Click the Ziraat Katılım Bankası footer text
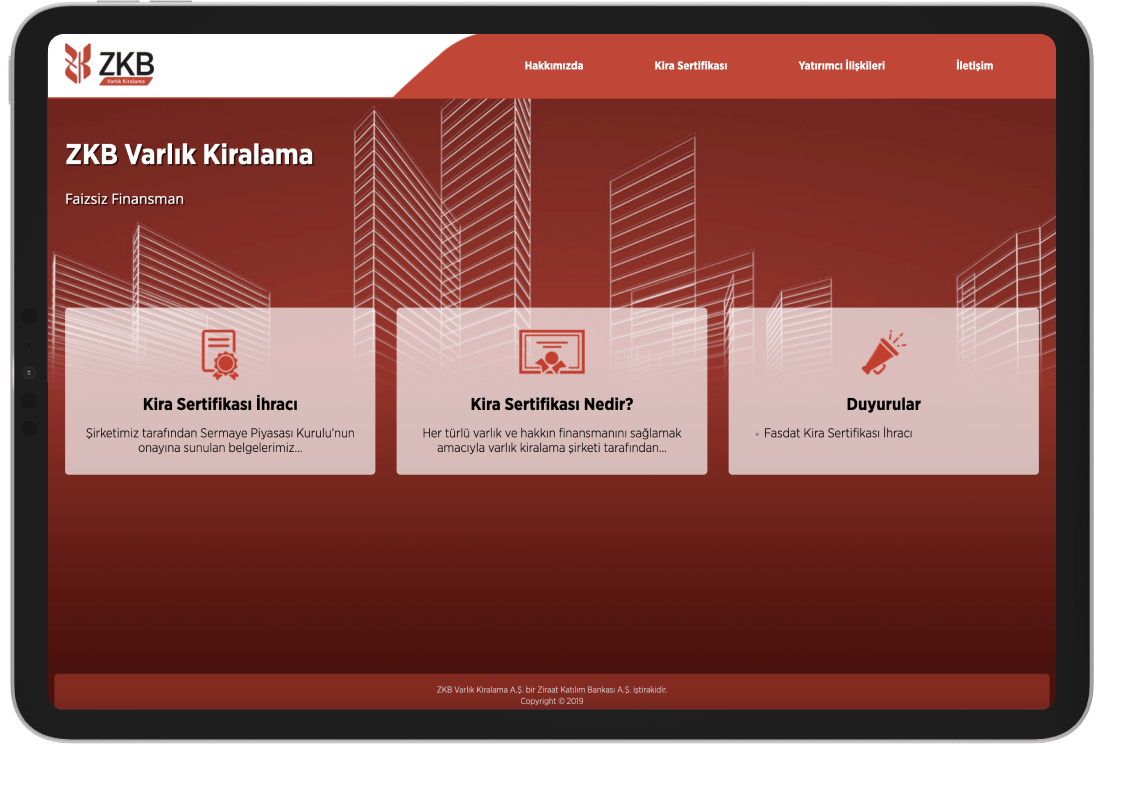The image size is (1142, 786). 551,690
